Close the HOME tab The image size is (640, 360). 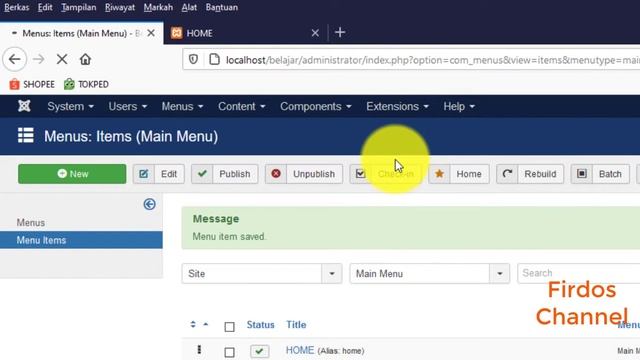[315, 33]
